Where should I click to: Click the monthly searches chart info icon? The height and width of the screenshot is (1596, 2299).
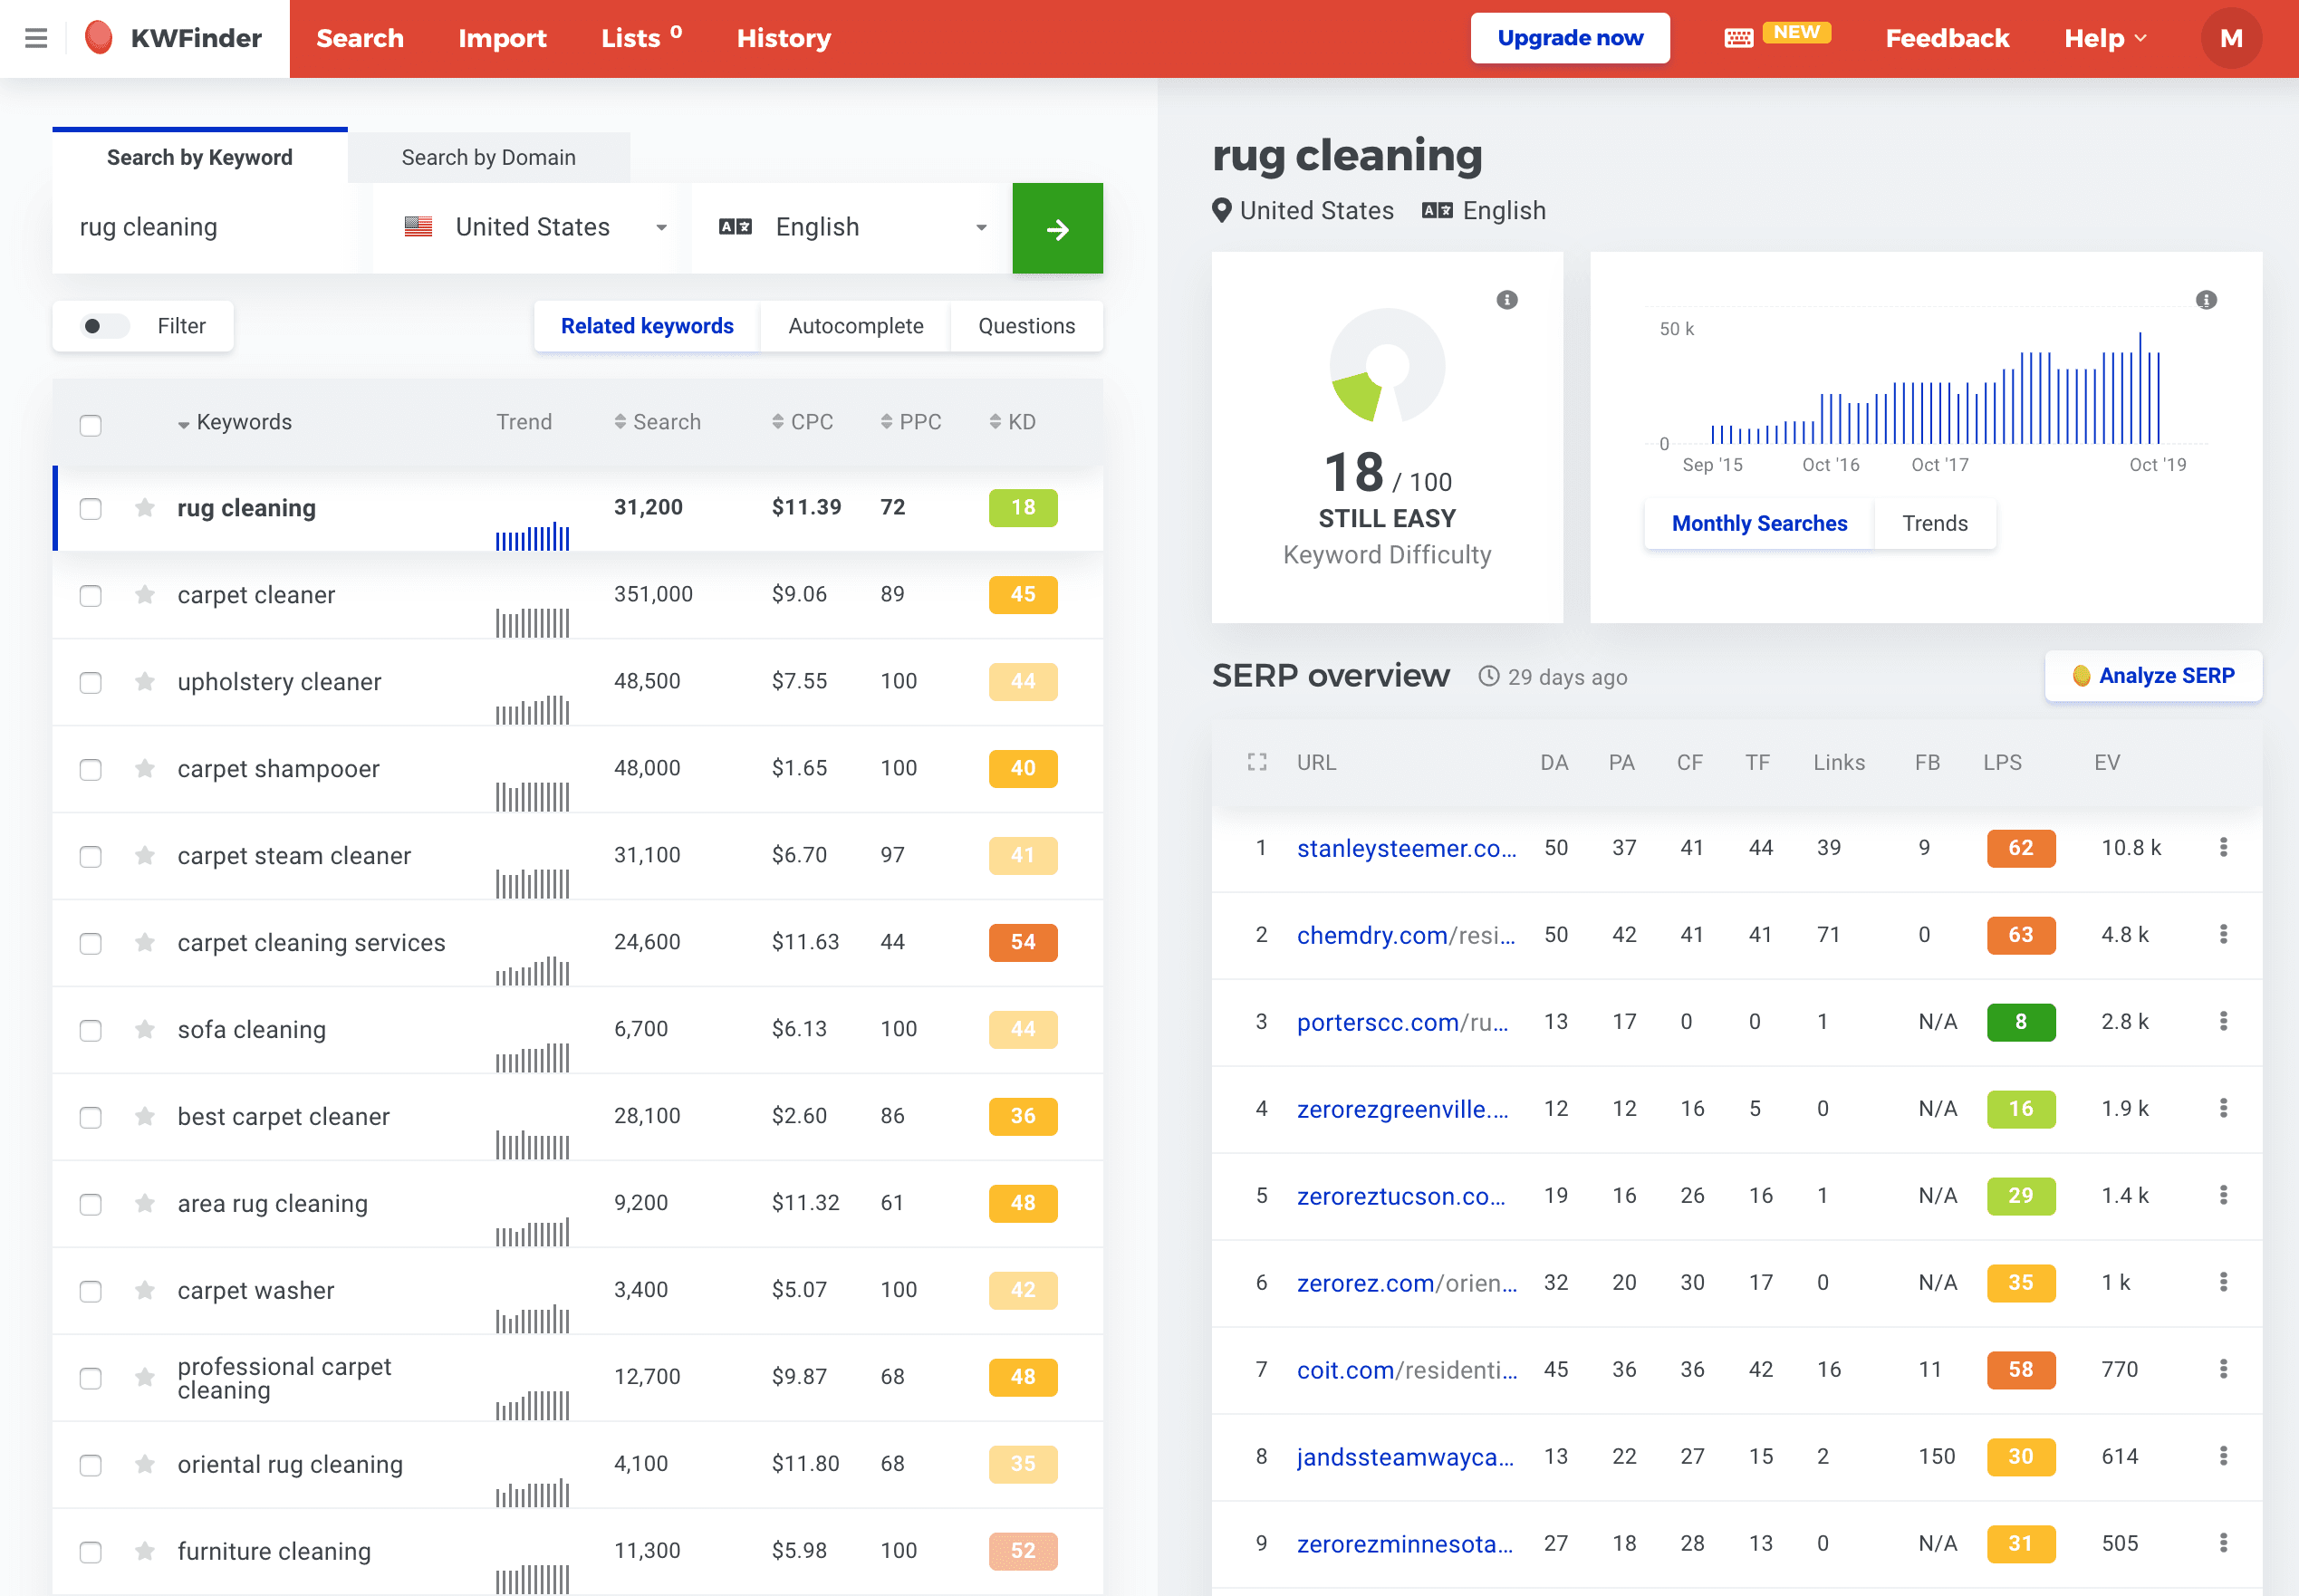(x=2205, y=300)
